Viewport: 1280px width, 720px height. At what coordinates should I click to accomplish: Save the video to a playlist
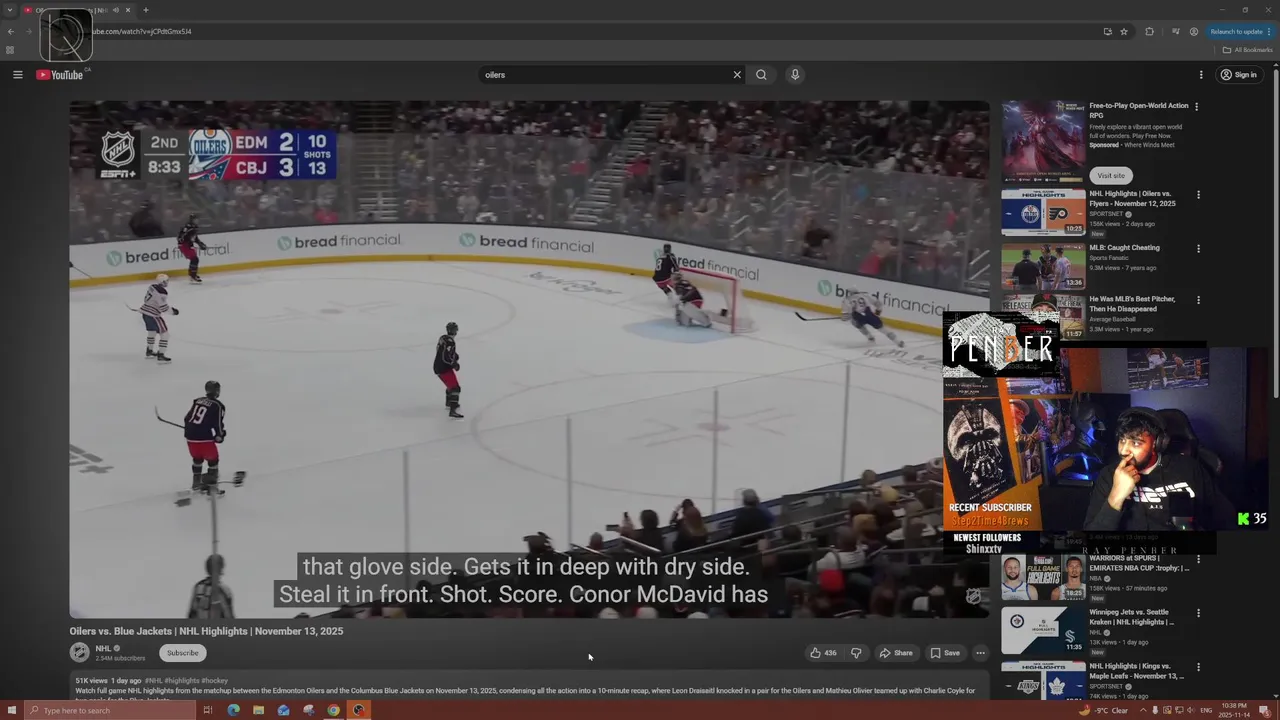pos(945,653)
